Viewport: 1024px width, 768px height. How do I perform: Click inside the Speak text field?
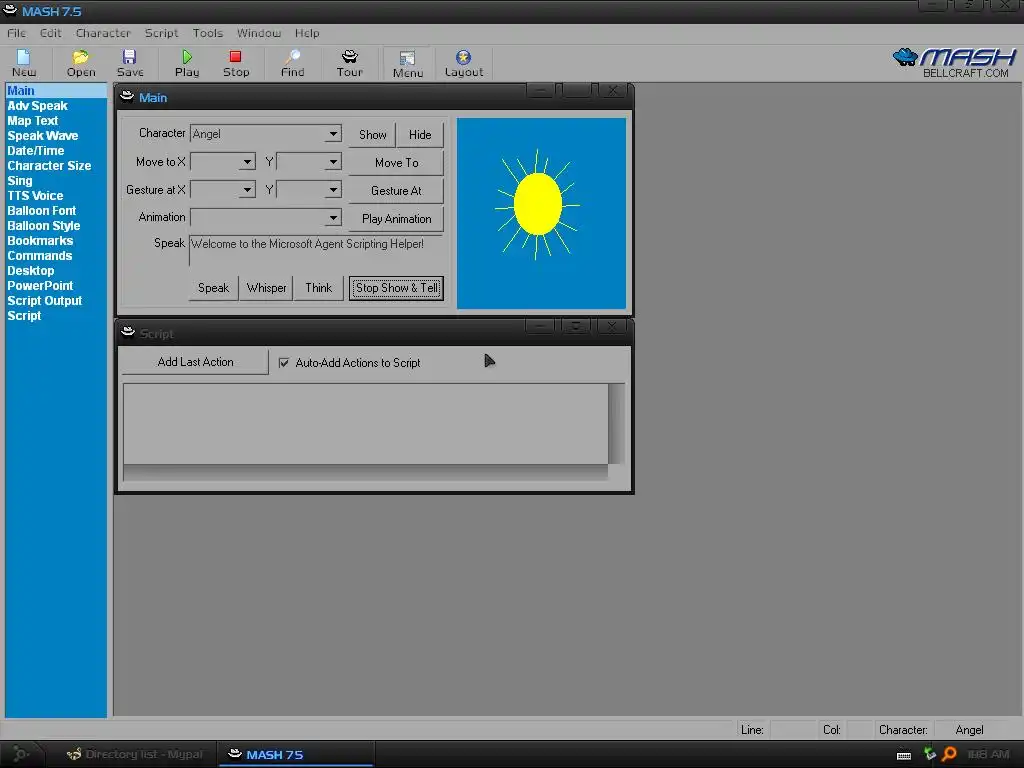coord(316,251)
